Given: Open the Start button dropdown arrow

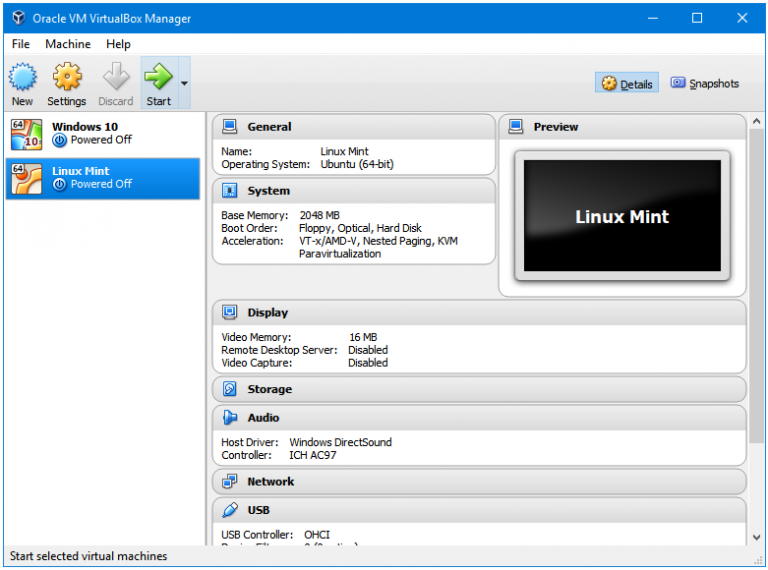Looking at the screenshot, I should coord(184,83).
